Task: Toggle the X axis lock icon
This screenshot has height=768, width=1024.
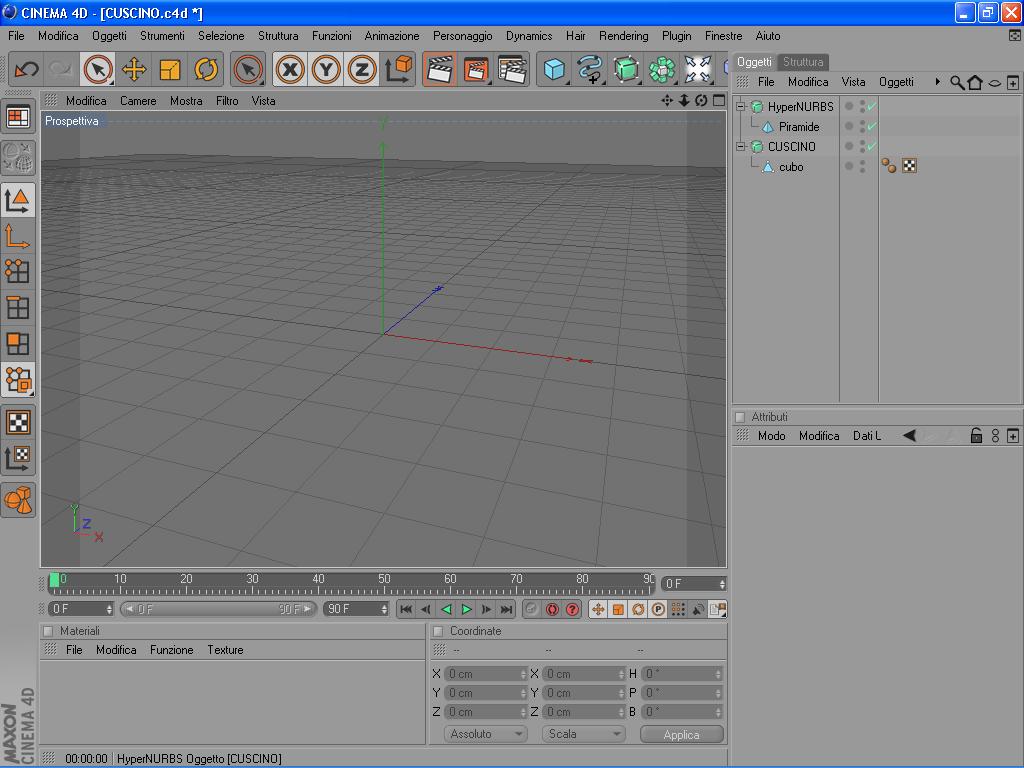Action: (x=290, y=69)
